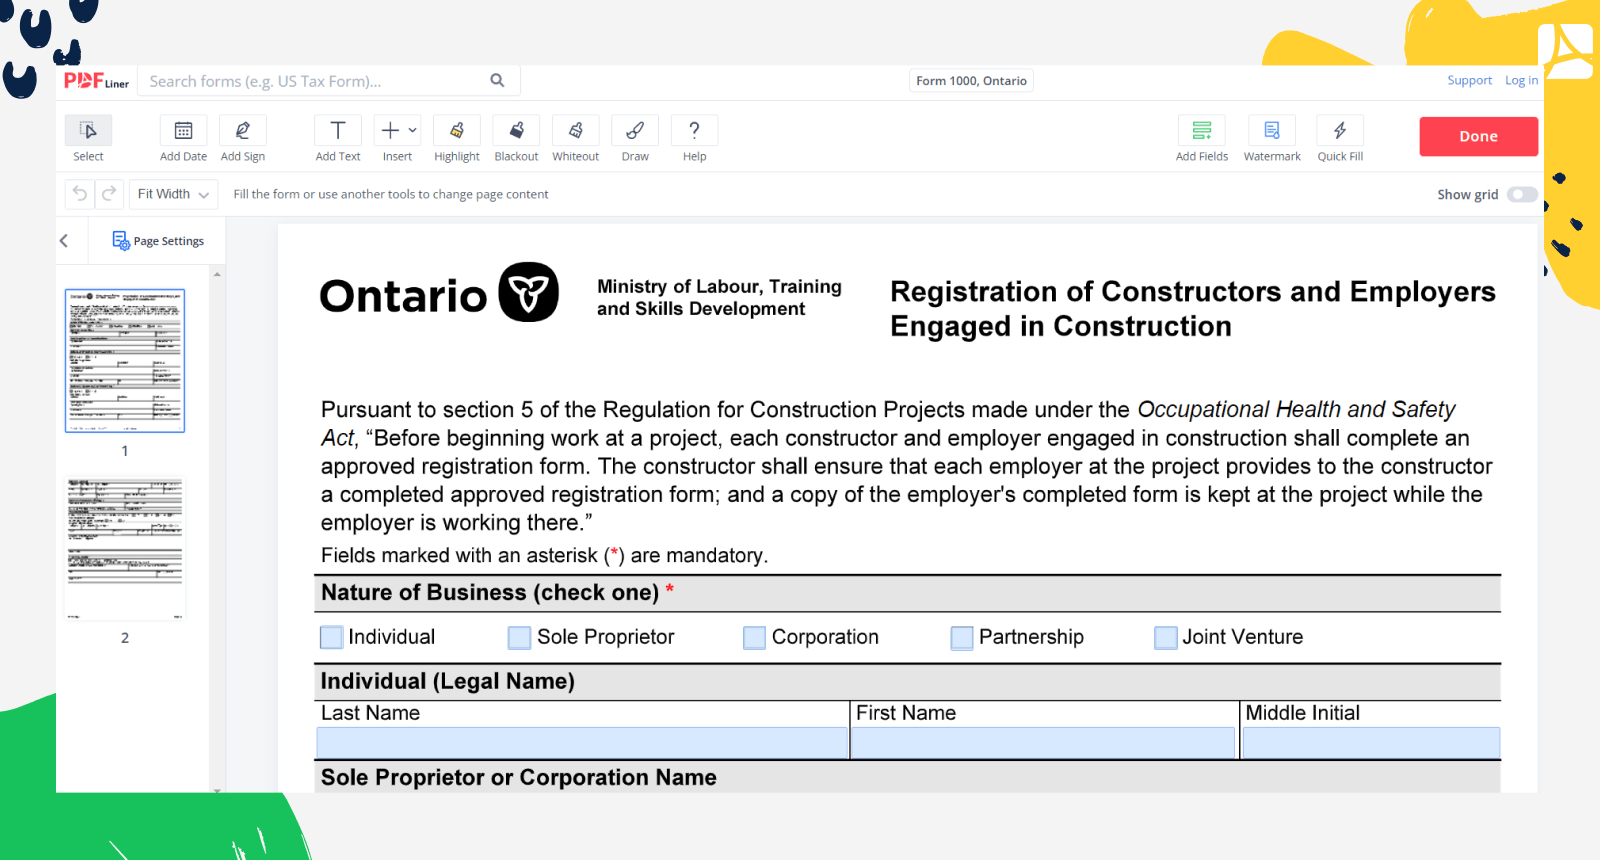Check the Joint Venture checkbox

1165,638
